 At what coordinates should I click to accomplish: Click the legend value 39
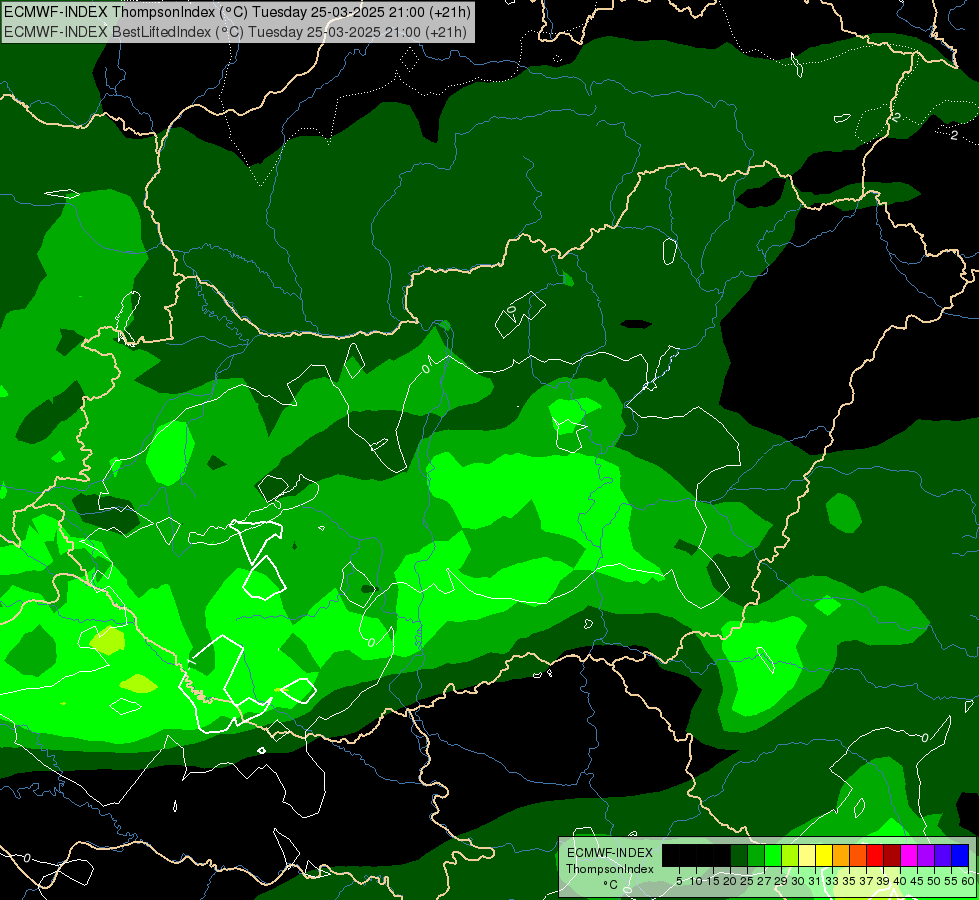(883, 881)
